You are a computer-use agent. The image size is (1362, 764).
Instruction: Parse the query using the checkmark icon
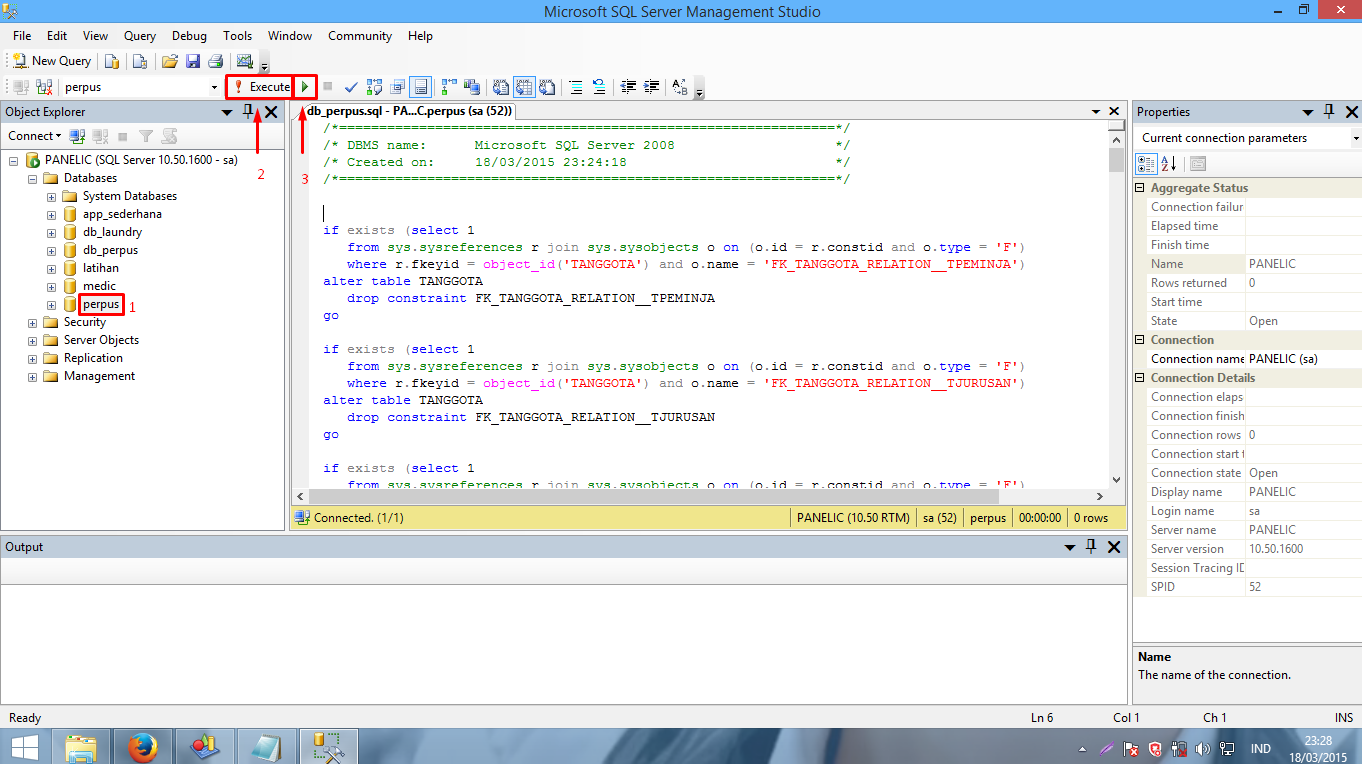pos(351,87)
